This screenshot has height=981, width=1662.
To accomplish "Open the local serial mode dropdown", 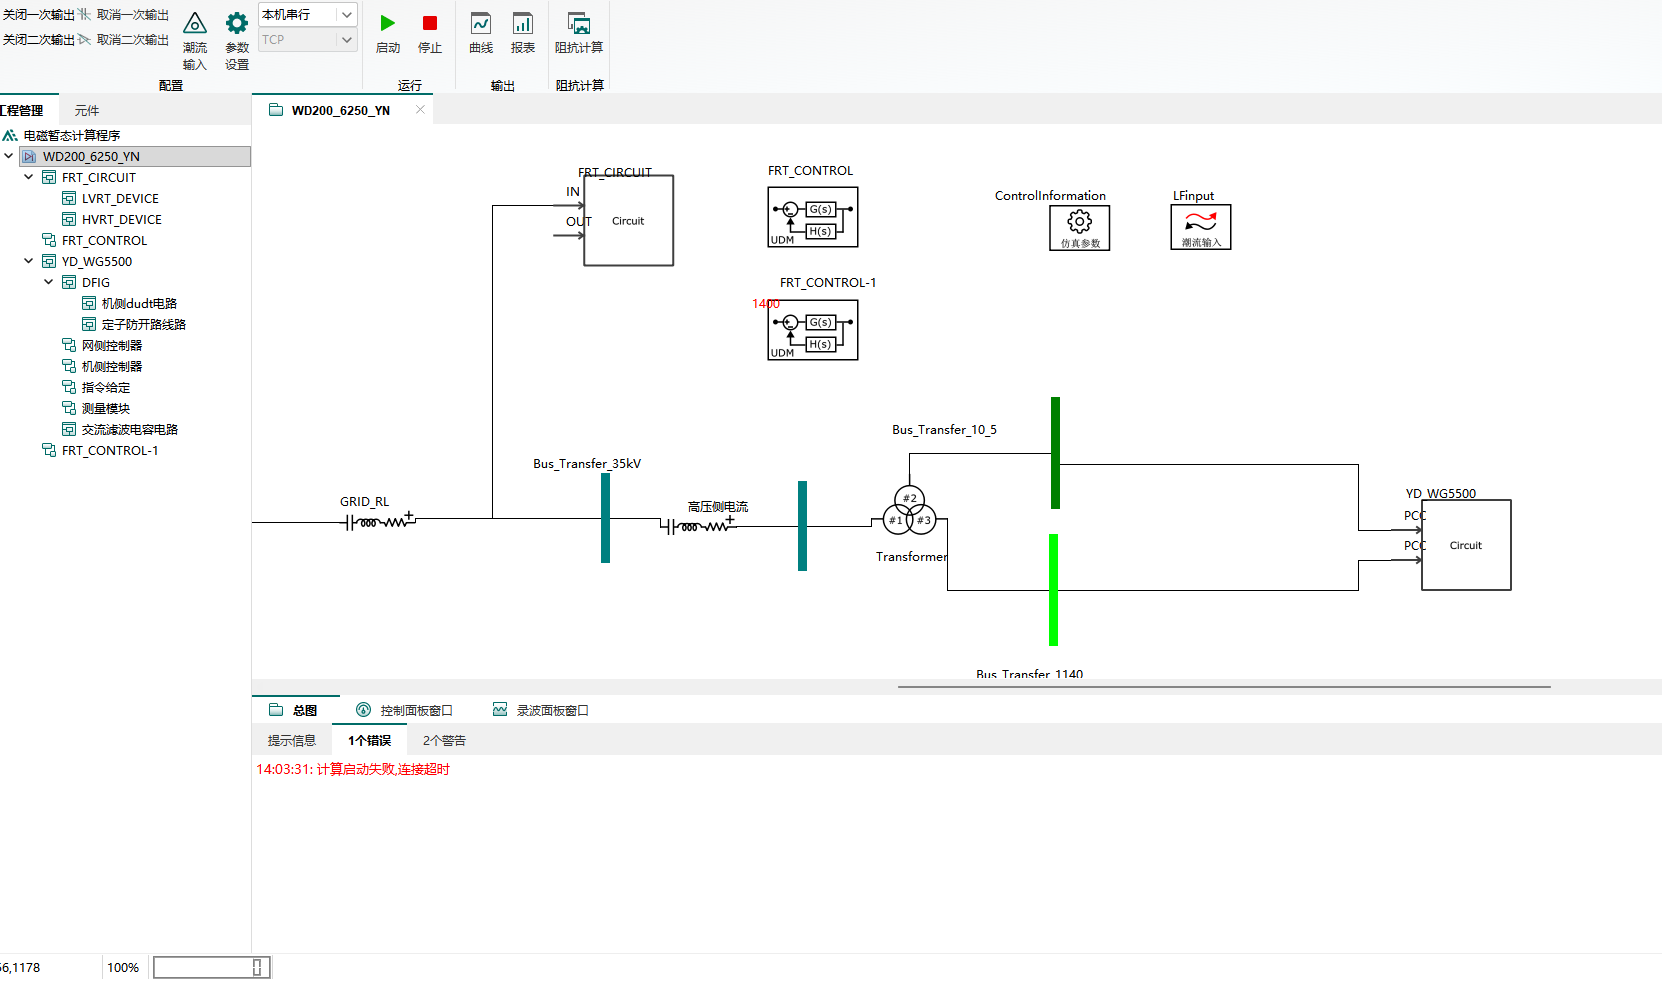I will [307, 15].
